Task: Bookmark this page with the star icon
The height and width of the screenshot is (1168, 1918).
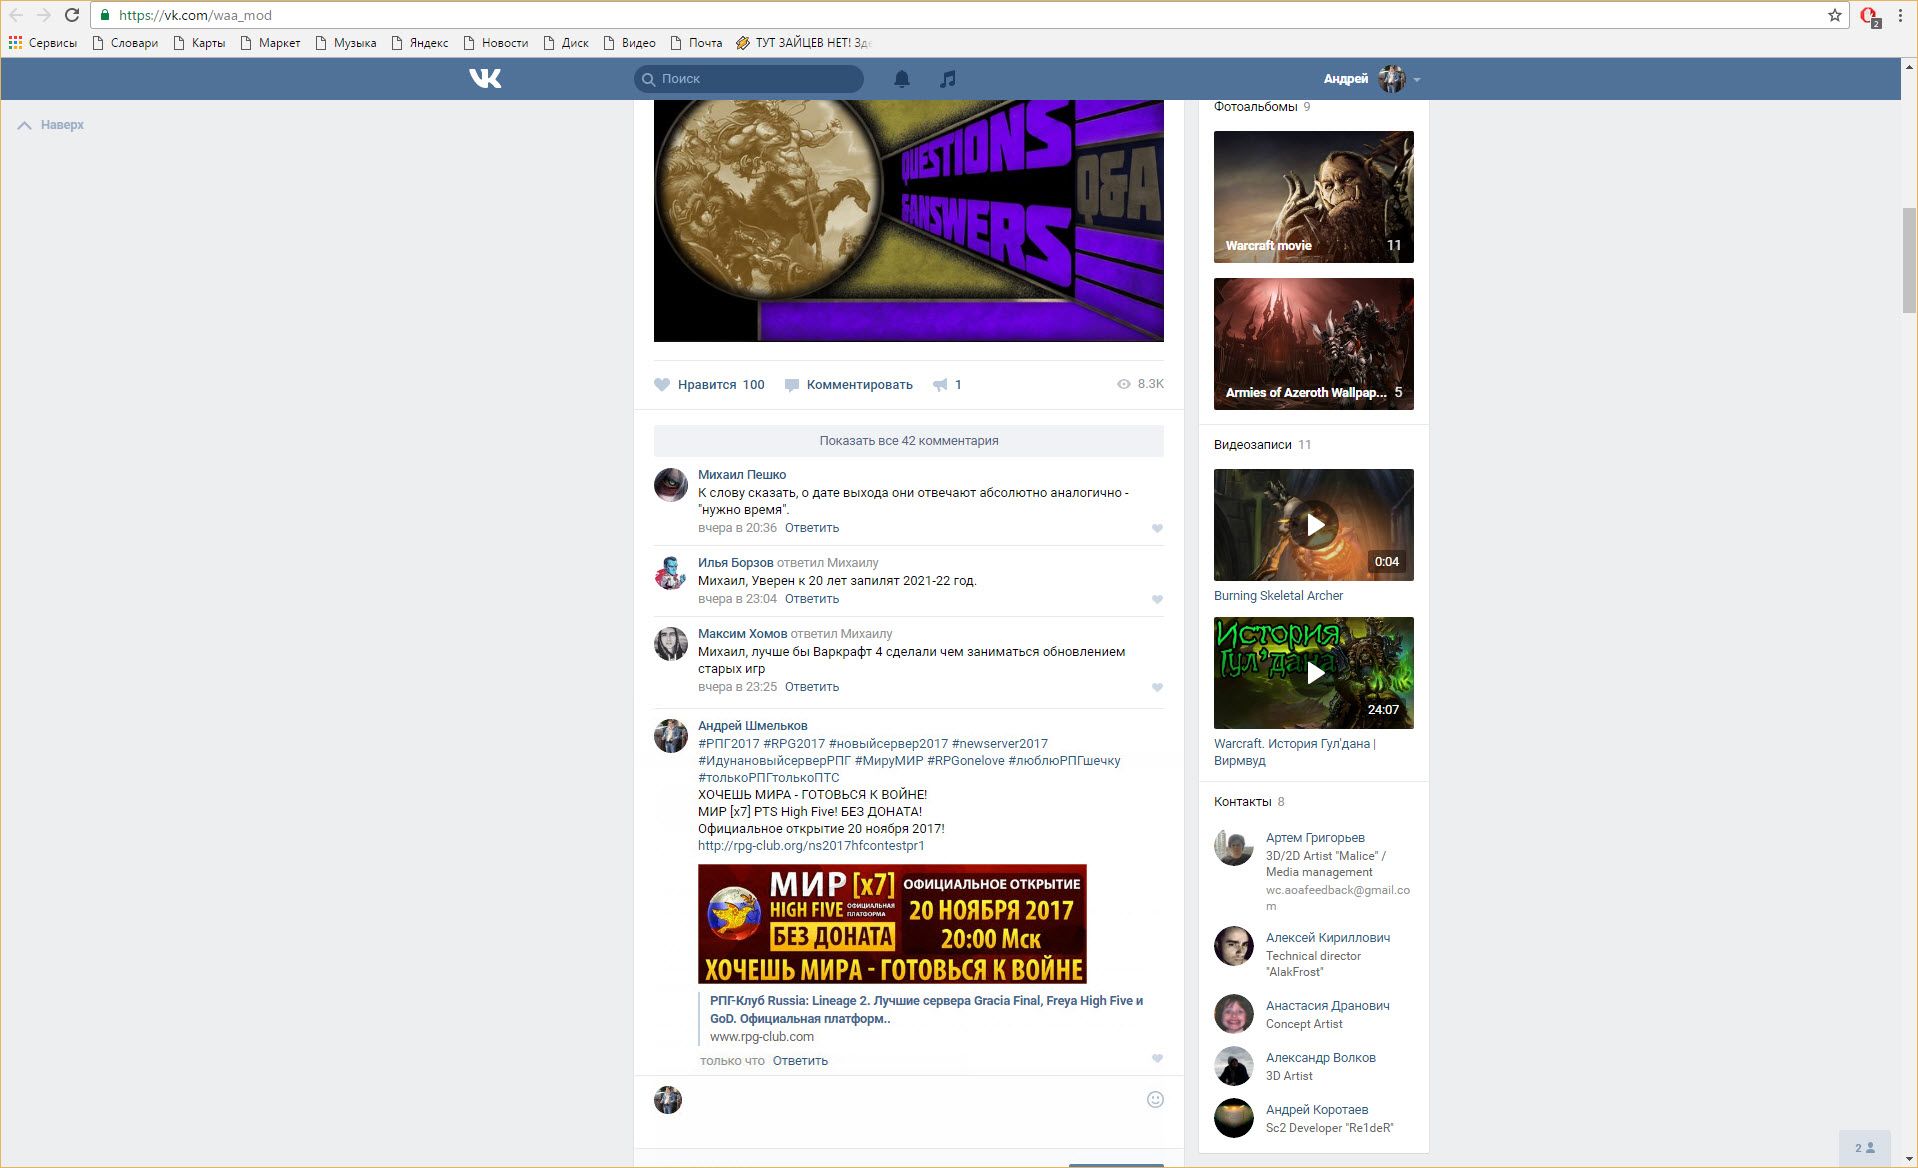Action: [x=1834, y=15]
